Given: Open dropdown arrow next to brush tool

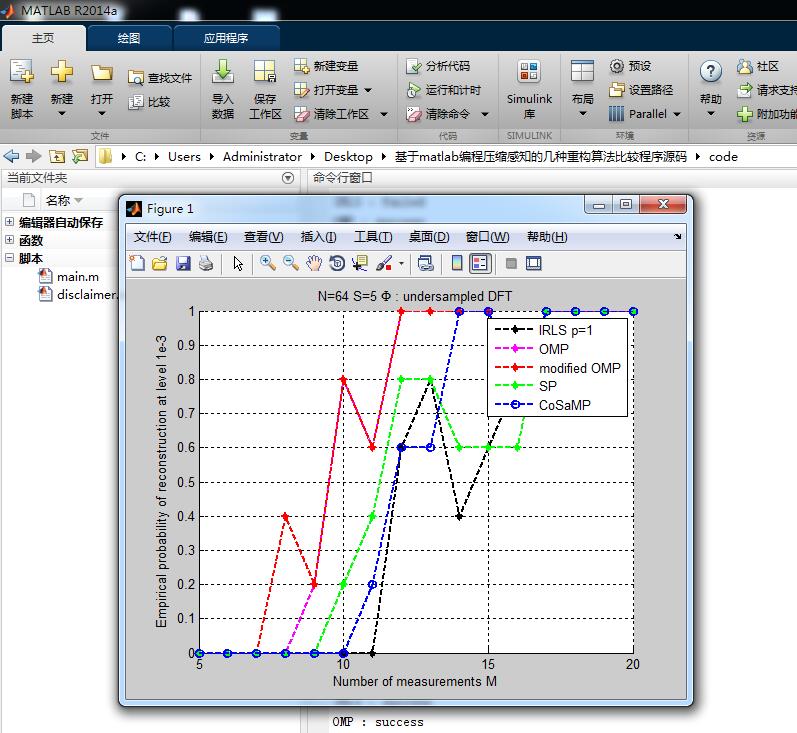Looking at the screenshot, I should click(402, 263).
